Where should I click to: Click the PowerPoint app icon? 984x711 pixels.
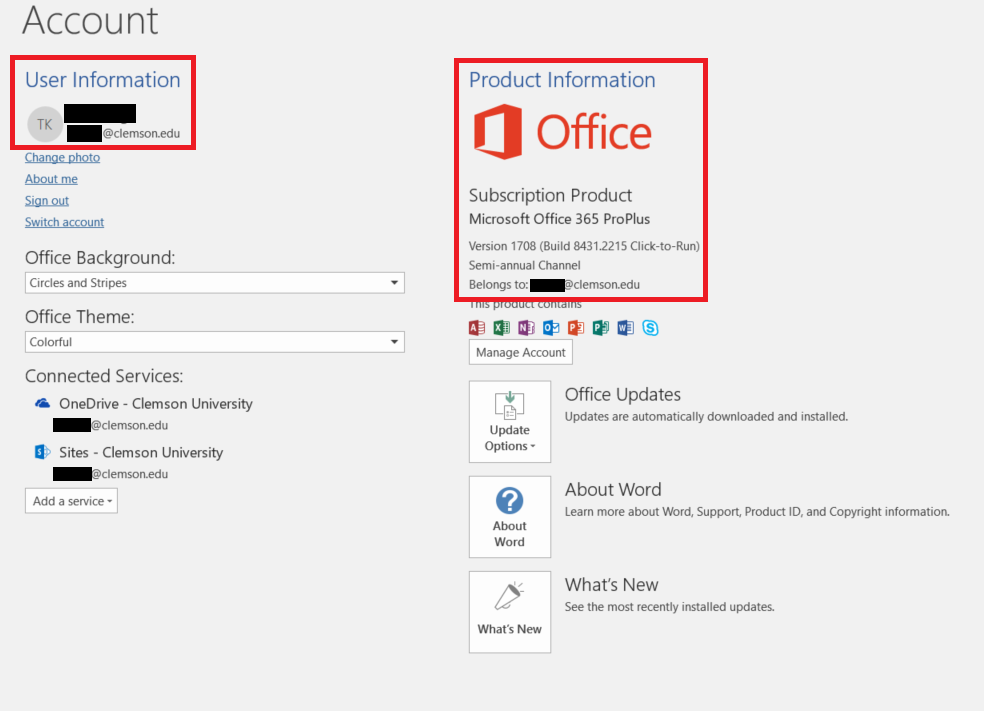pyautogui.click(x=575, y=328)
